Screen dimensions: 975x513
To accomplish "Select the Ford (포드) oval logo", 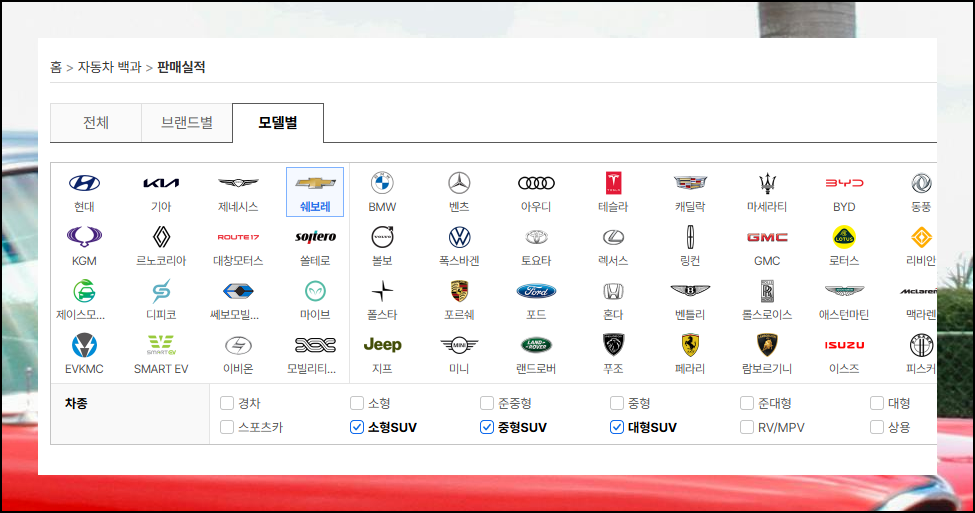I will [536, 291].
